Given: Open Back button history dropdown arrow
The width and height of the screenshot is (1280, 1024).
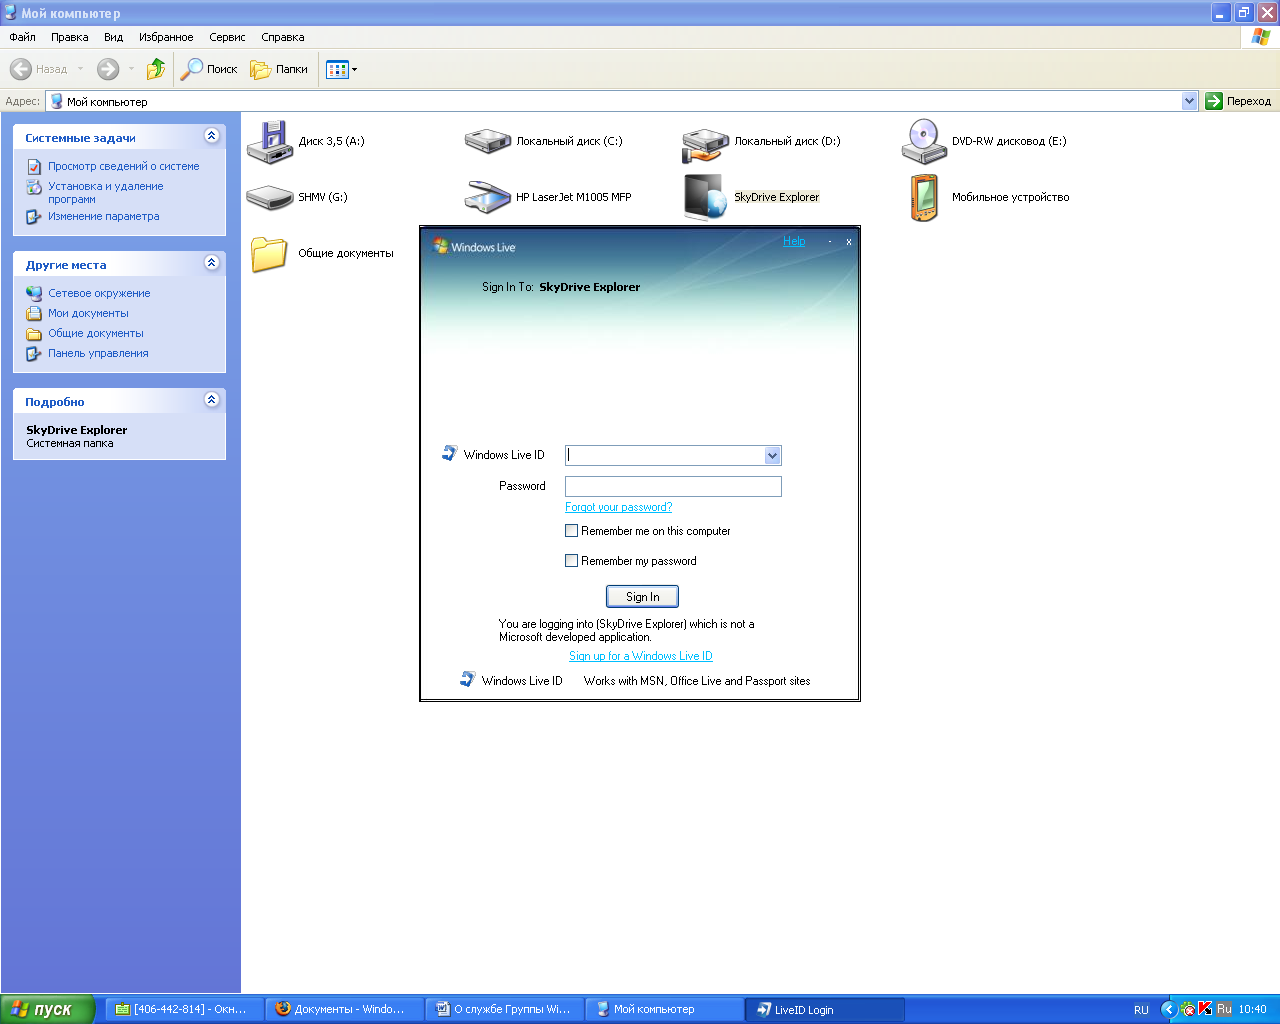Looking at the screenshot, I should coord(81,69).
